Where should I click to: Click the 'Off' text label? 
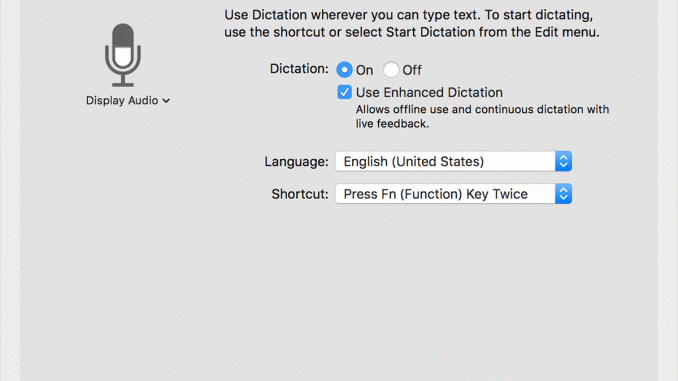(x=412, y=70)
